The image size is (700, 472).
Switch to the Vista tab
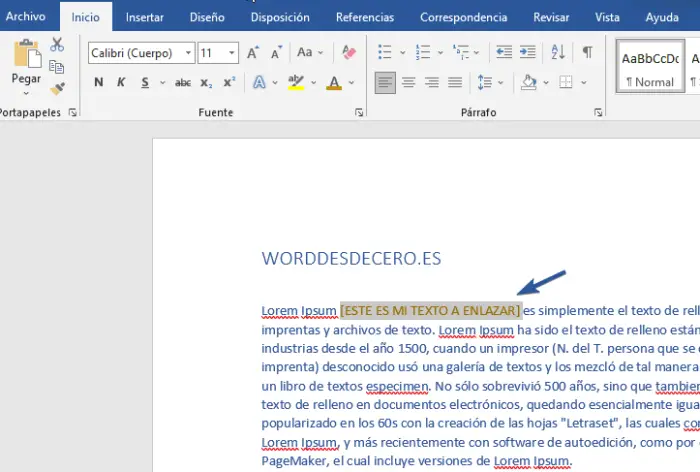[x=607, y=17]
